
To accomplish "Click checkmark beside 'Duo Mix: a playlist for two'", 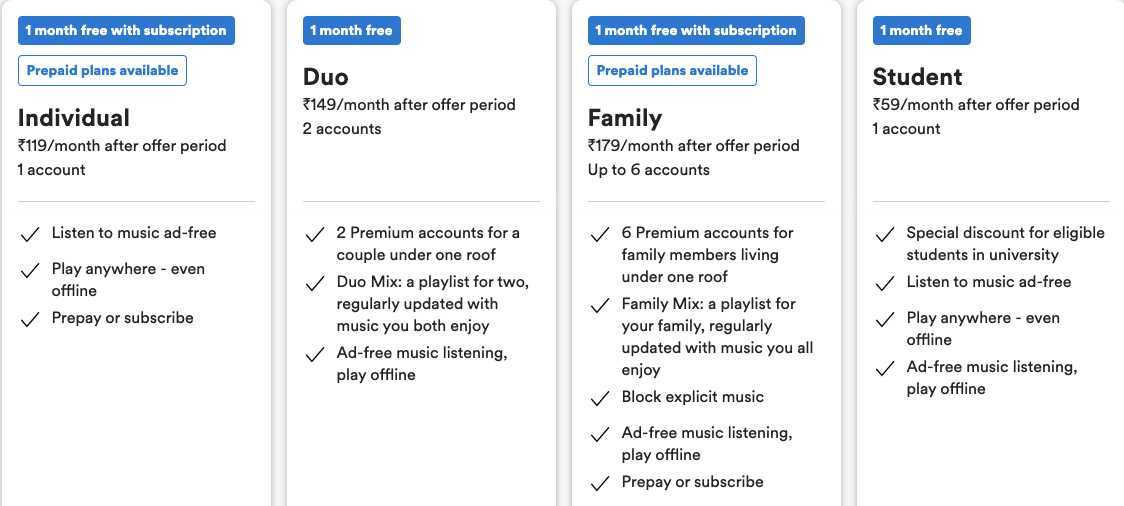I will pyautogui.click(x=315, y=284).
